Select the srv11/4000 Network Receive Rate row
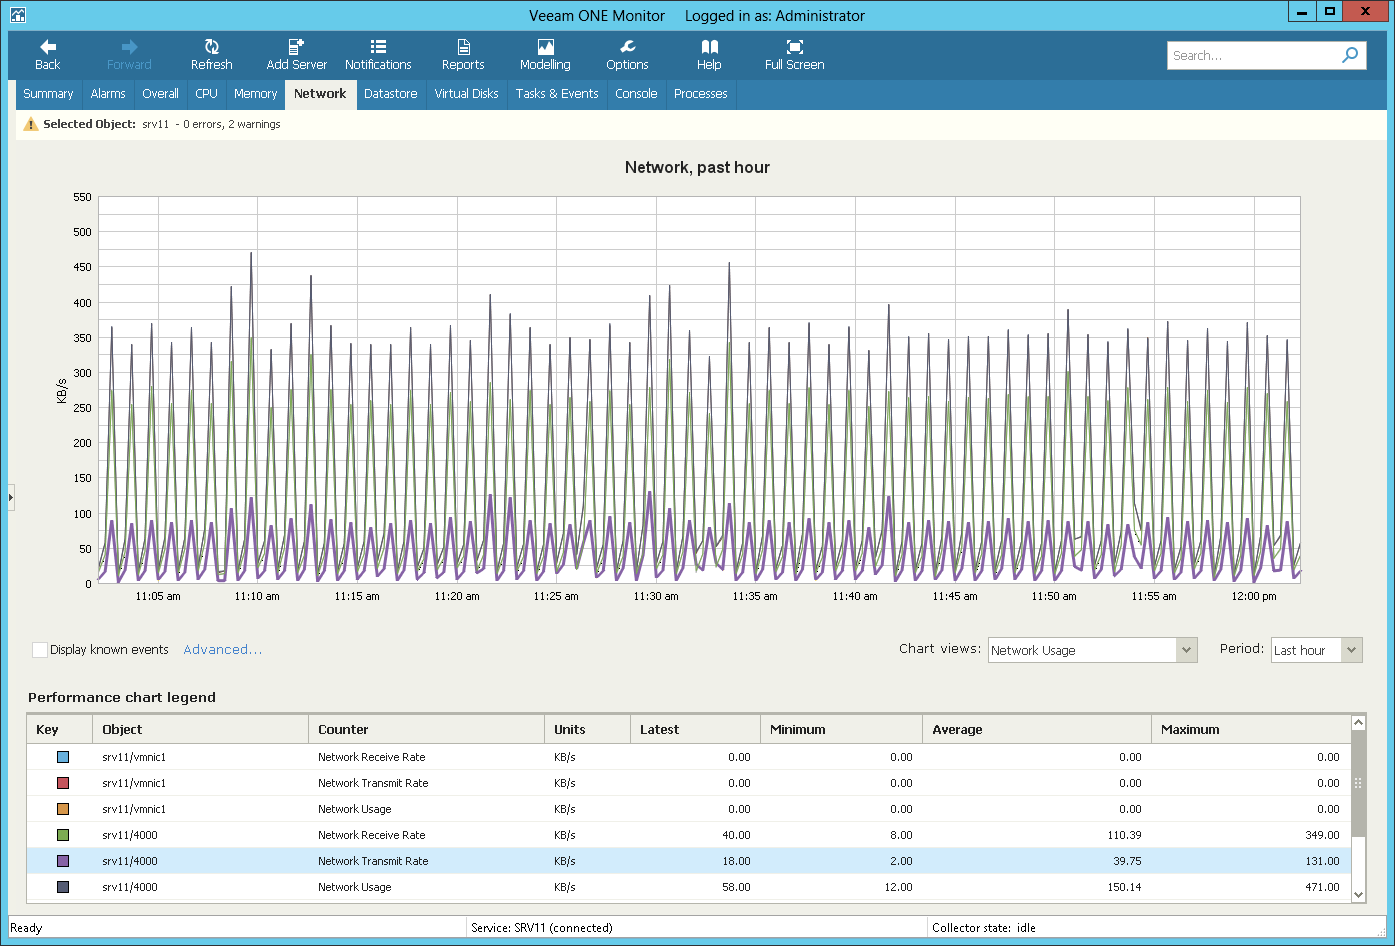Screen dimensions: 1395x946 click(x=689, y=835)
